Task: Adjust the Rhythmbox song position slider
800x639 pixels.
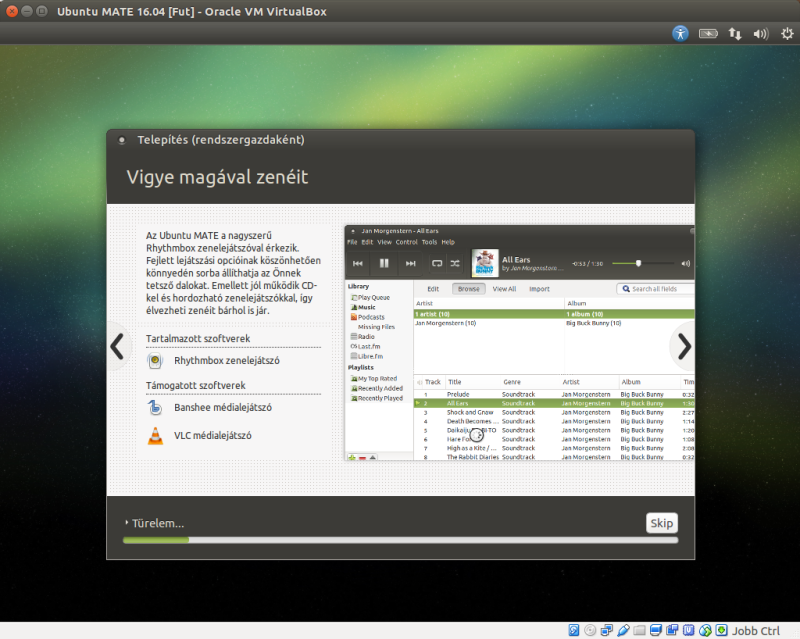Action: coord(643,263)
